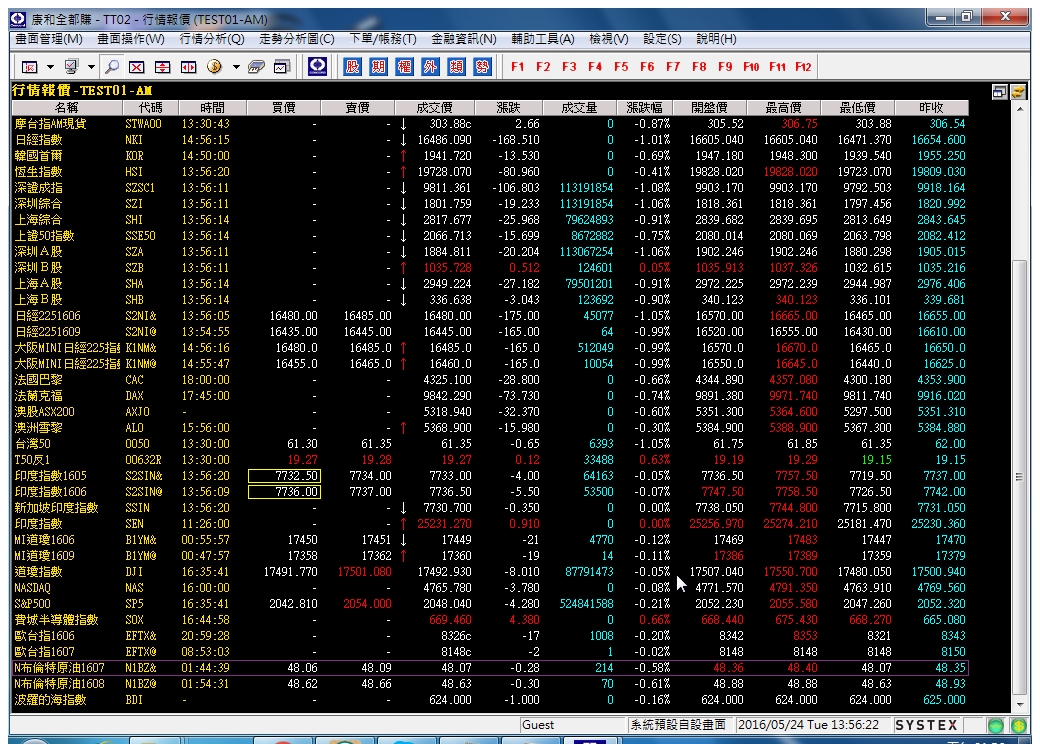Select the 恆生指數 row
This screenshot has width=1040, height=744.
pos(490,172)
